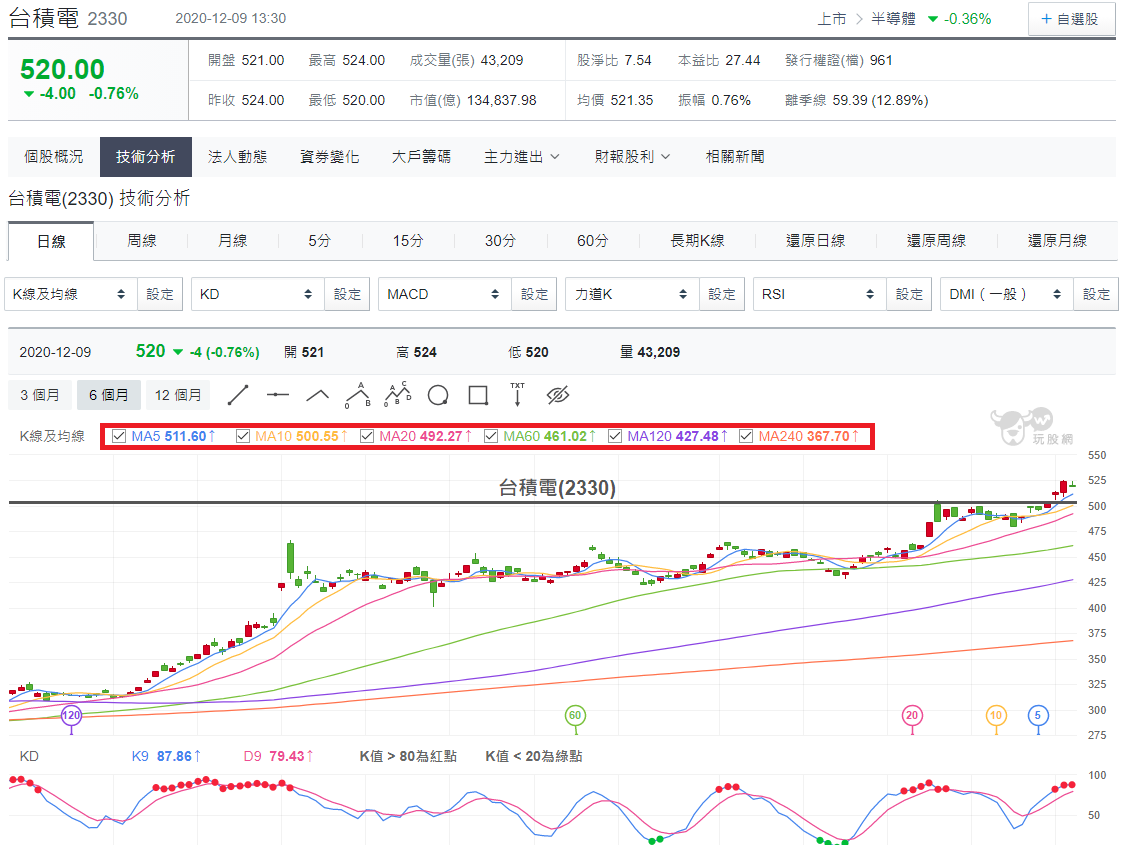Click the MA120 marker circle on chart
1127x845 pixels.
pos(71,715)
